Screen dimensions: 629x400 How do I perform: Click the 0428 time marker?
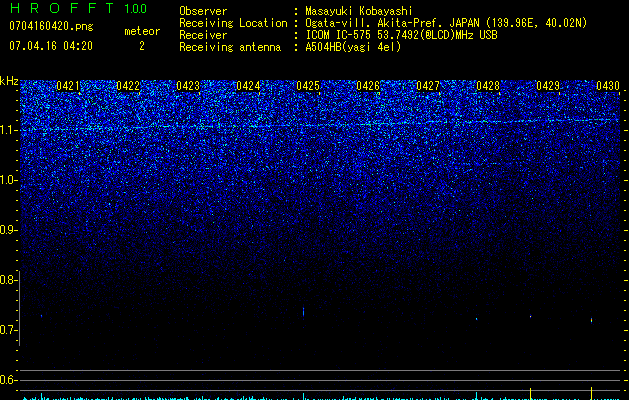488,86
